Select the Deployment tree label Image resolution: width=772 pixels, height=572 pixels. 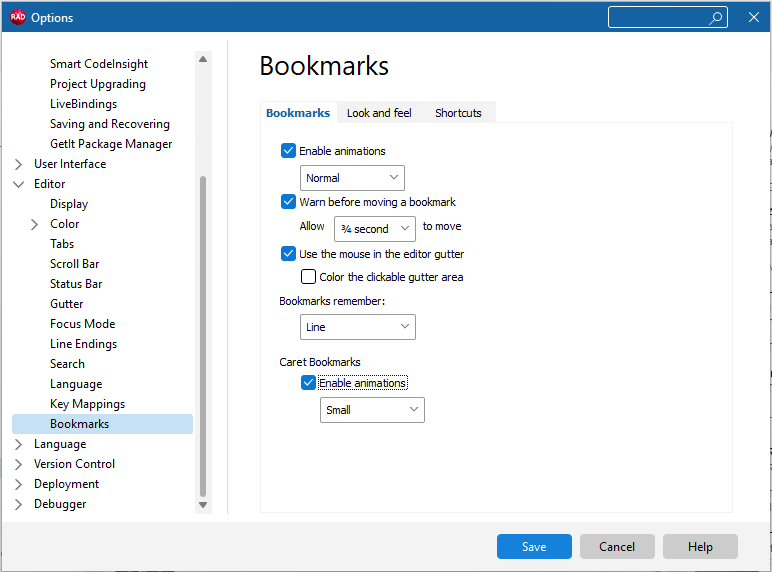point(66,484)
